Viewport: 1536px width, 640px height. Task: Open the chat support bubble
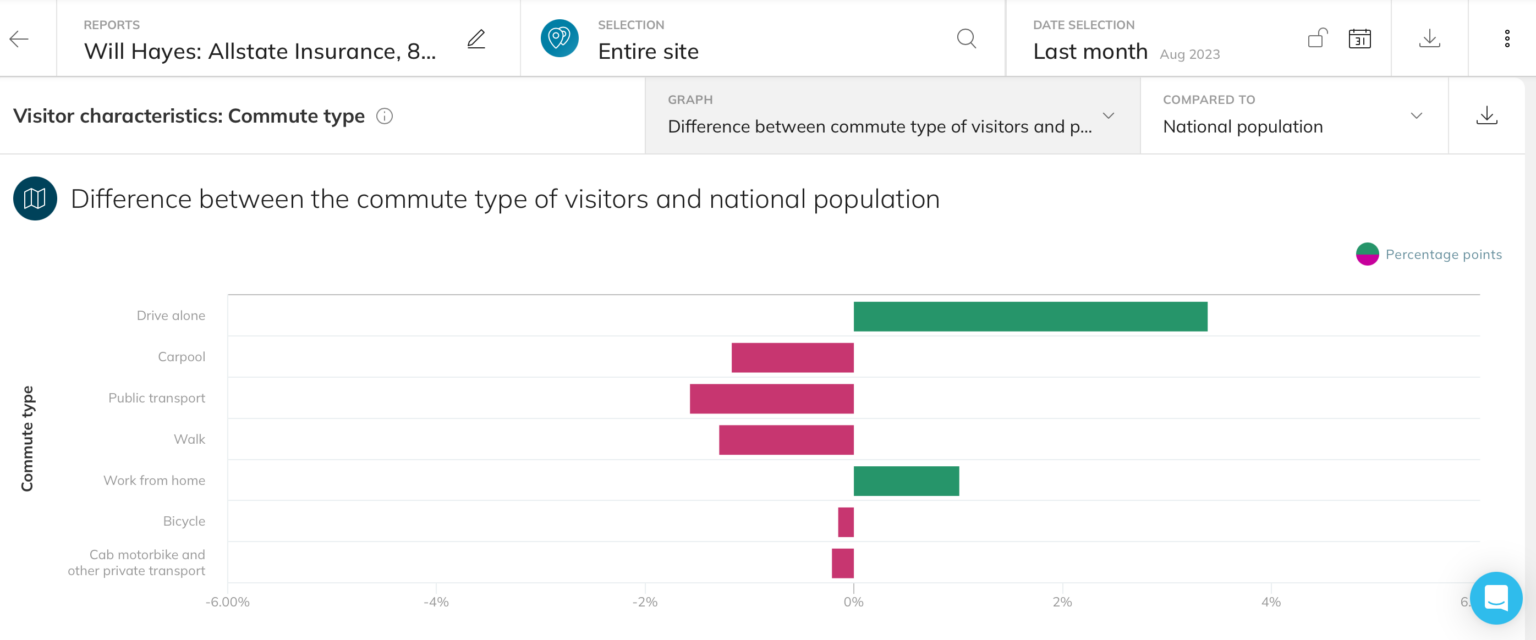tap(1495, 597)
